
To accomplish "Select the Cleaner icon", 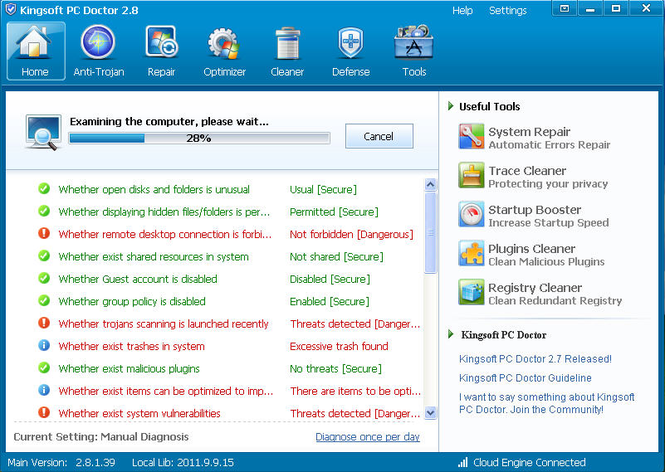I will pyautogui.click(x=287, y=51).
